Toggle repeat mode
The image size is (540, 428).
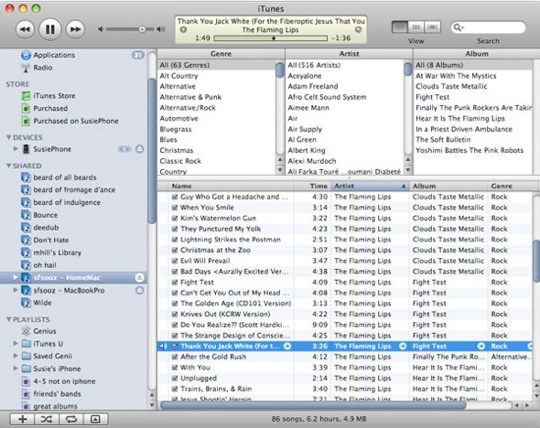71,419
